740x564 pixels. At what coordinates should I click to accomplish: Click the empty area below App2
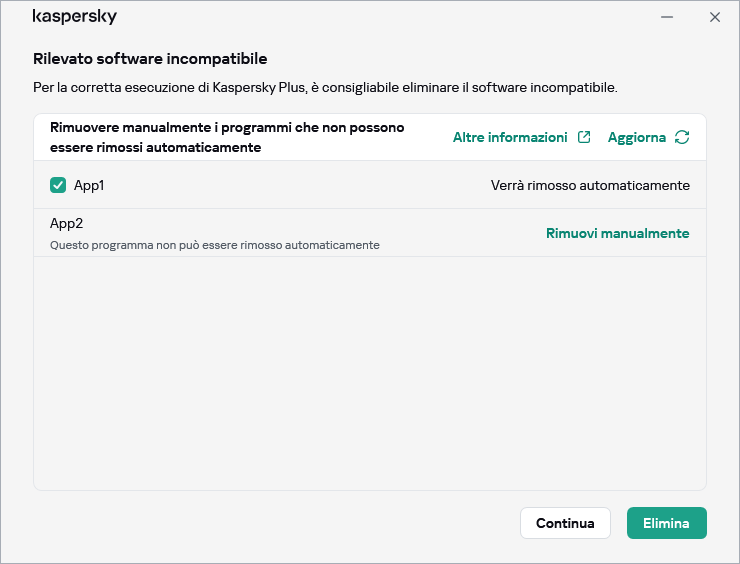click(x=370, y=370)
